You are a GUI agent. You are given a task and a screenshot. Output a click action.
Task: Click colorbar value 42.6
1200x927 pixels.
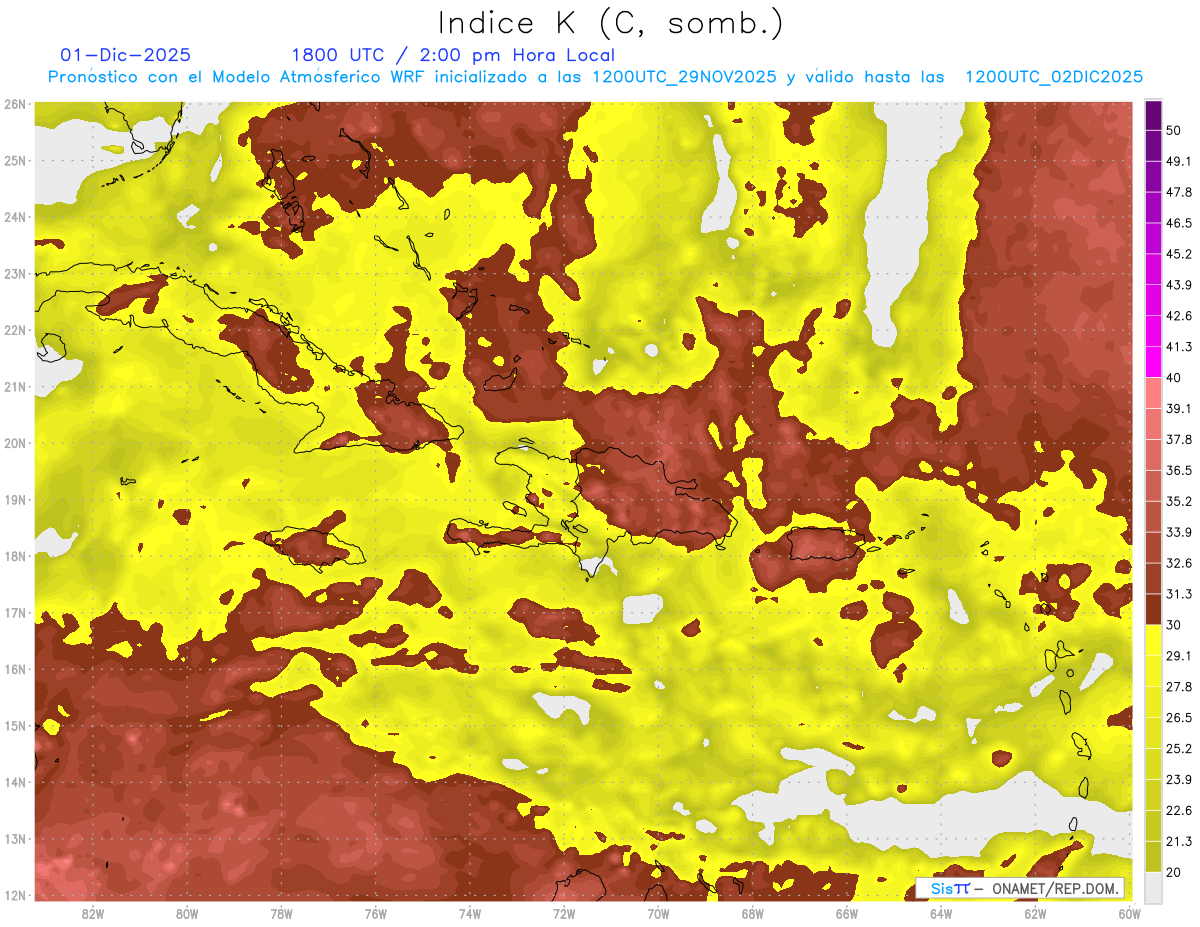coord(1178,315)
